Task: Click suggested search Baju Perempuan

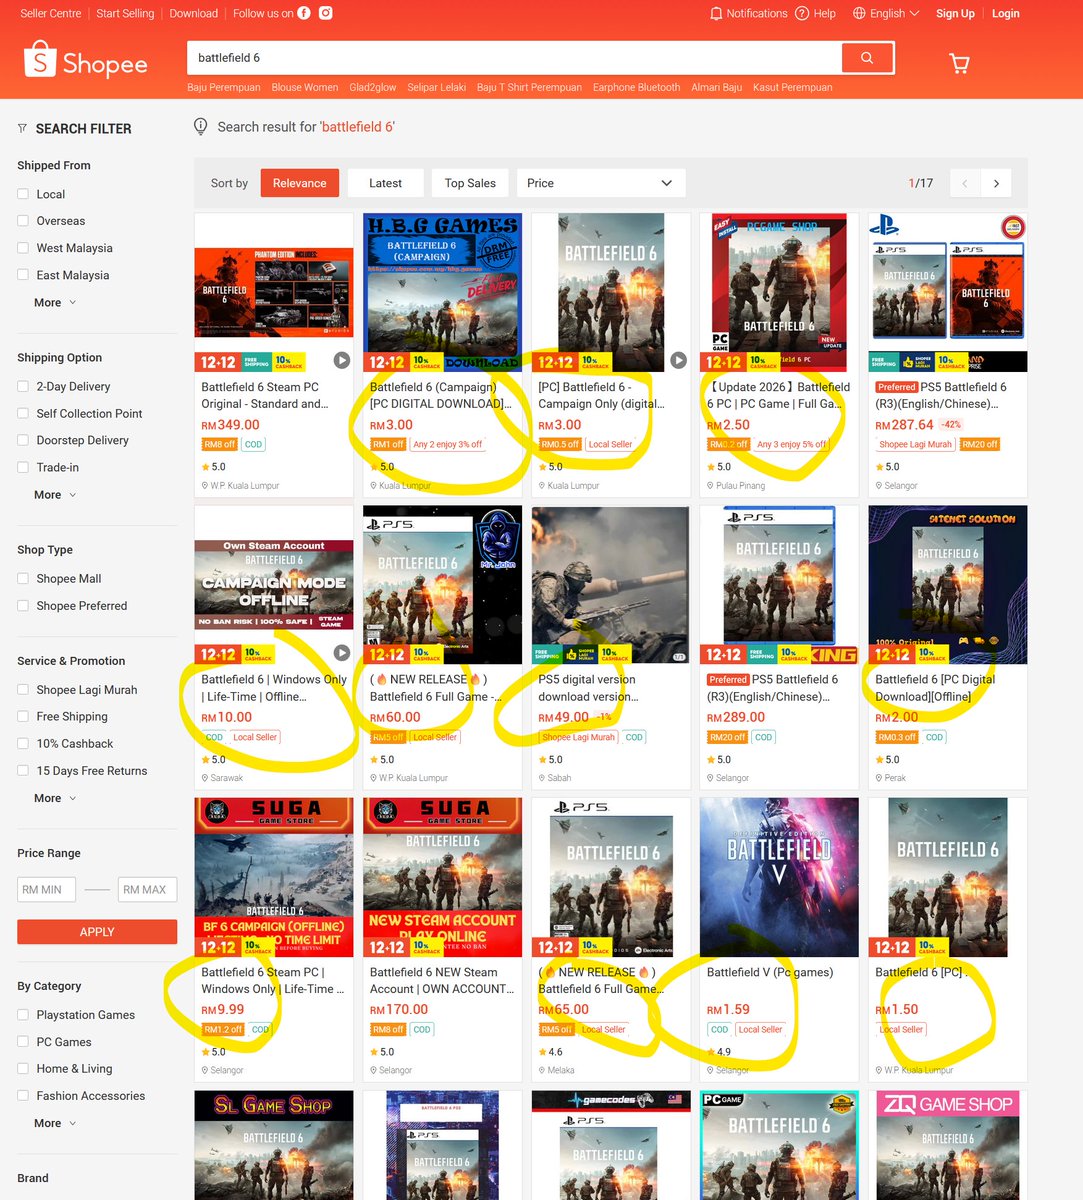Action: tap(224, 87)
